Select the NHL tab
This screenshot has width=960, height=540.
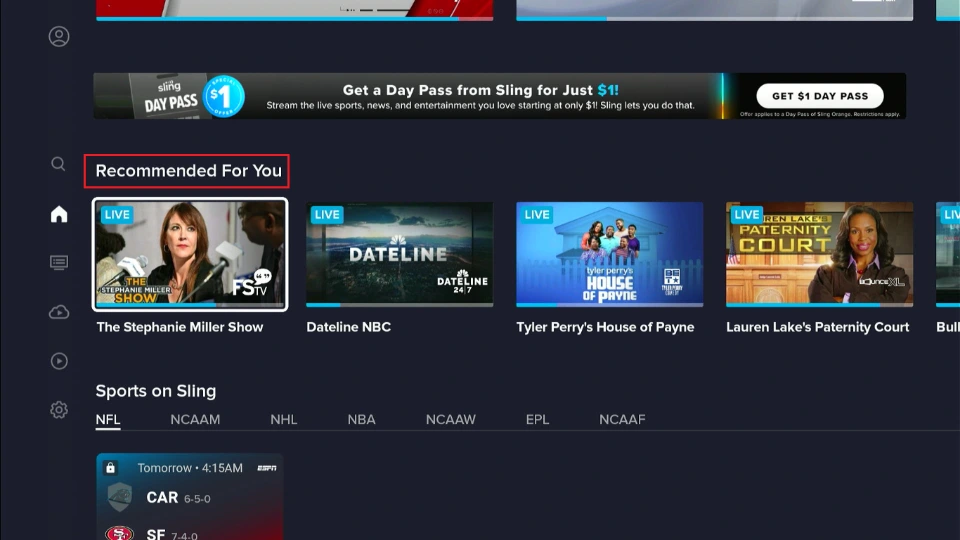pos(283,419)
